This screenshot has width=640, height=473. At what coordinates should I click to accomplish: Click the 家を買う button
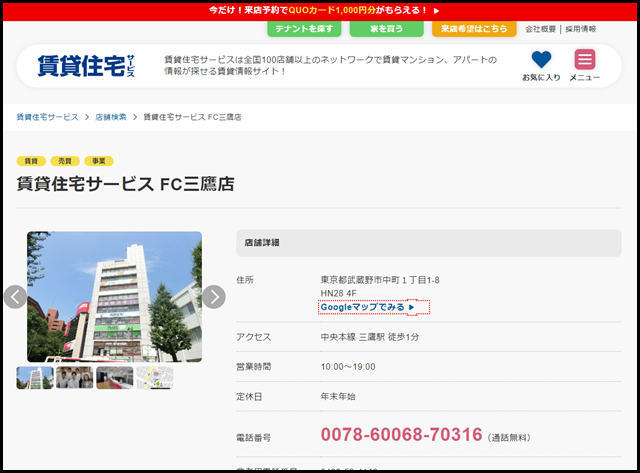pyautogui.click(x=387, y=29)
